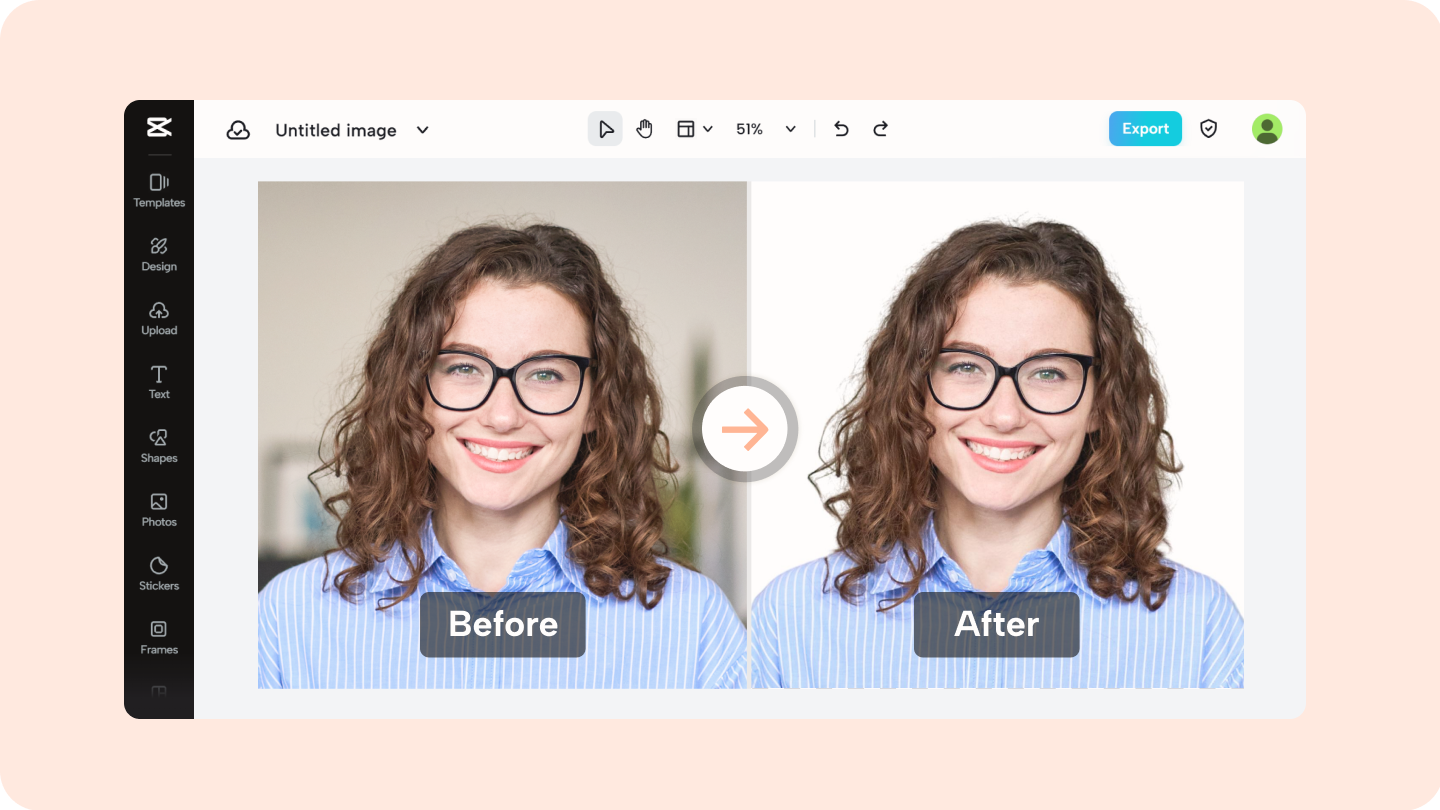Image resolution: width=1440 pixels, height=810 pixels.
Task: Select the Hand pan tool
Action: pos(644,128)
